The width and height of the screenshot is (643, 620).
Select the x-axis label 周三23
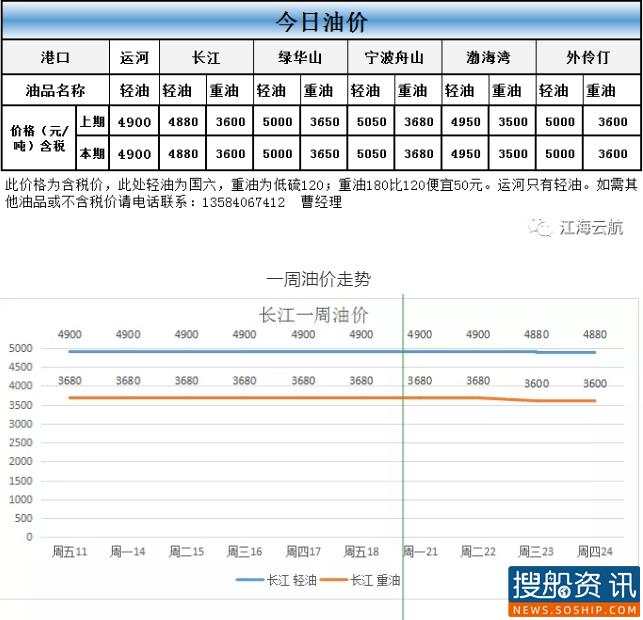536,552
